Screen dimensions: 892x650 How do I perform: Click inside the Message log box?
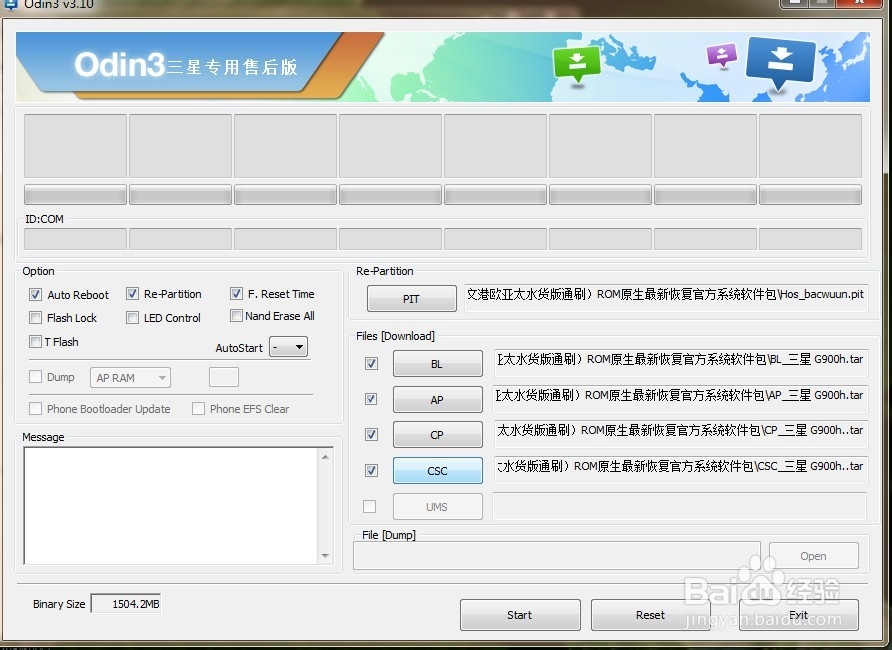pos(172,506)
